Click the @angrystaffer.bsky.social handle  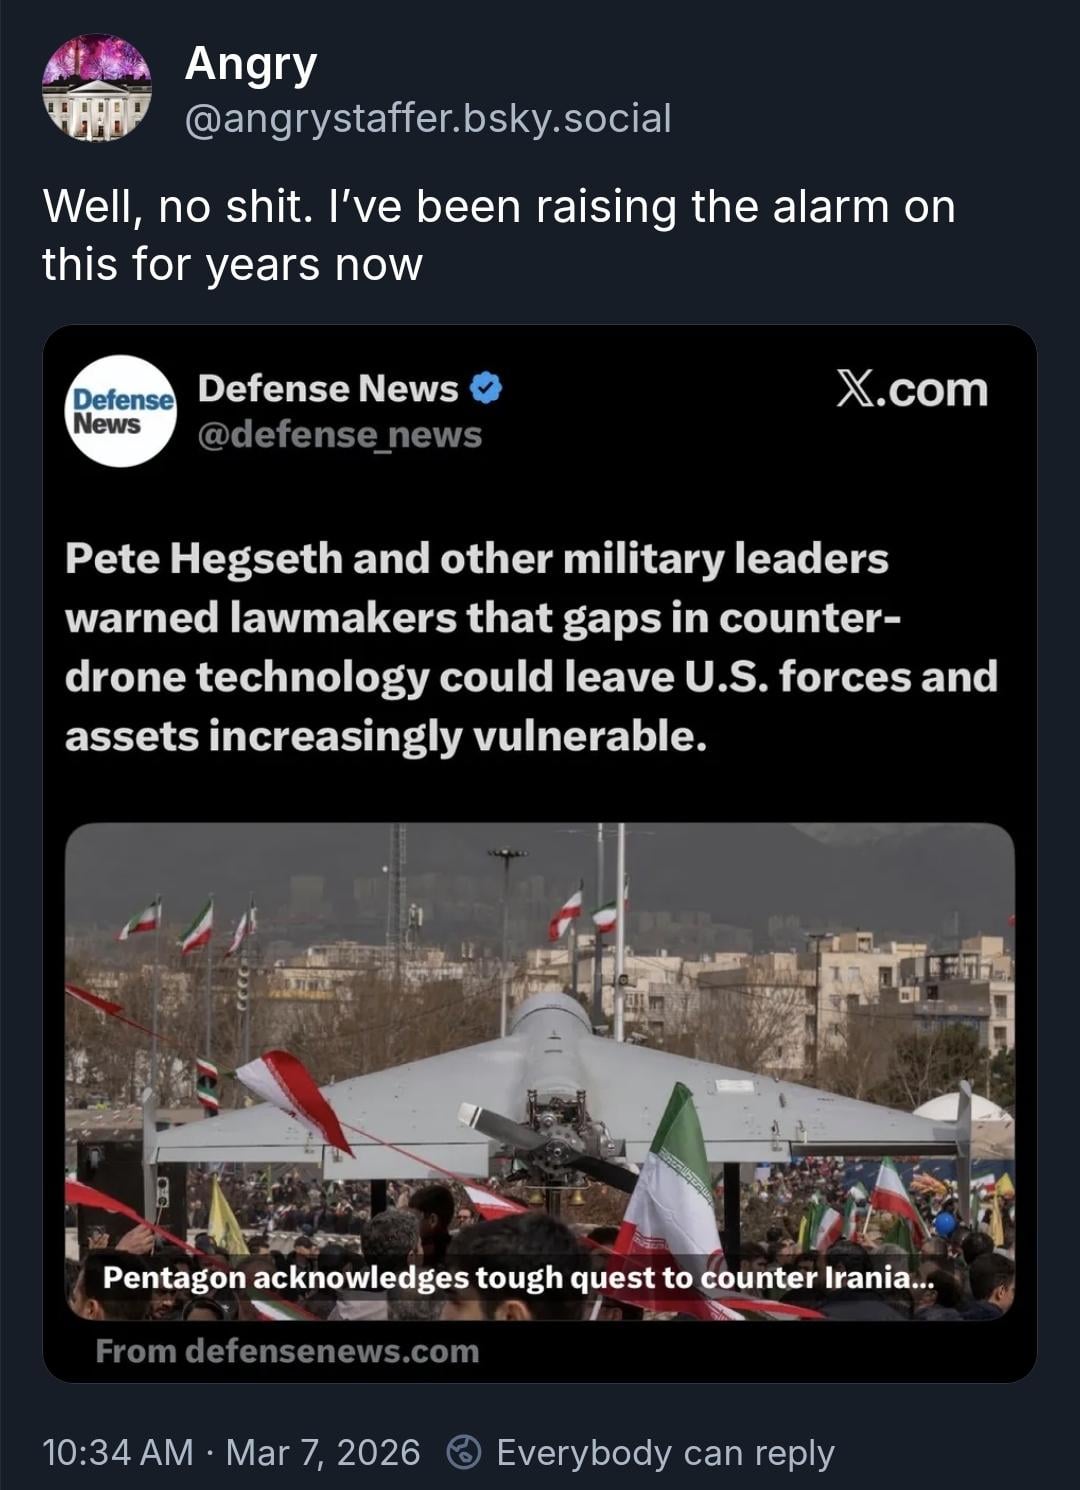[428, 118]
